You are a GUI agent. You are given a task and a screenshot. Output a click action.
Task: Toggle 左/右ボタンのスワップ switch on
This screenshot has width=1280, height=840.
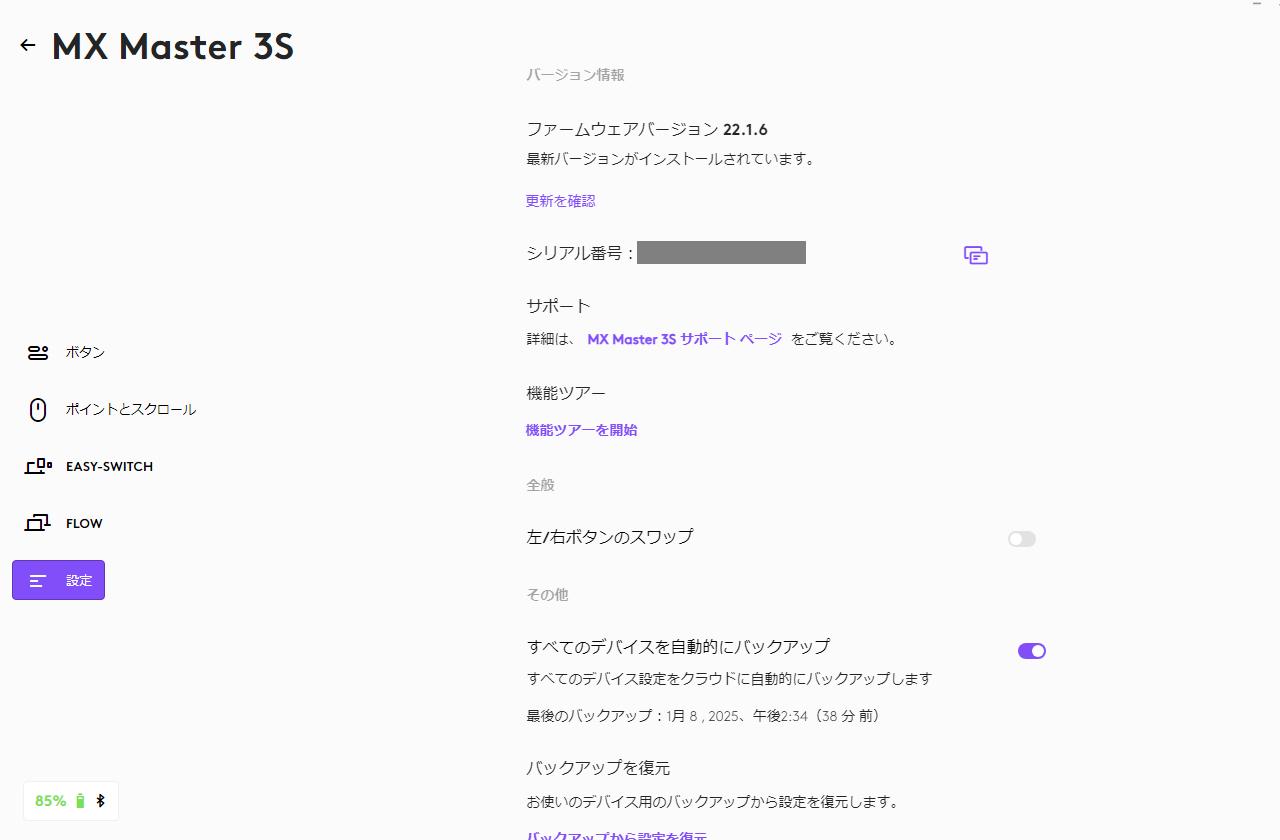point(1021,539)
